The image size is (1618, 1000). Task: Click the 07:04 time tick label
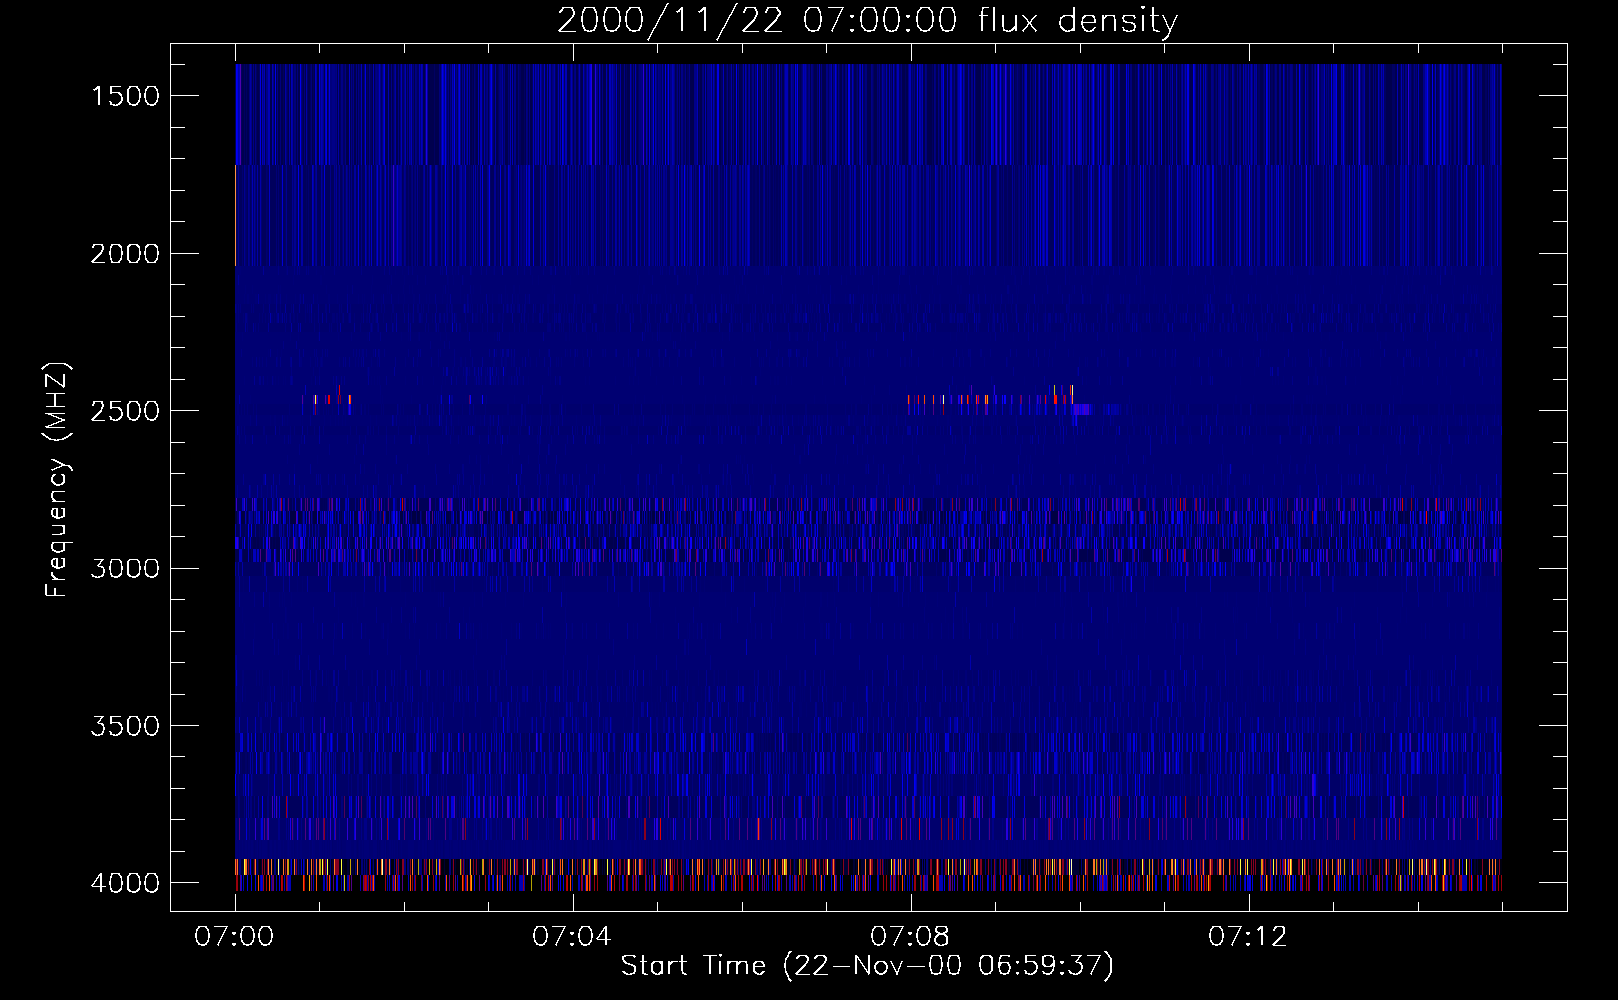click(572, 937)
